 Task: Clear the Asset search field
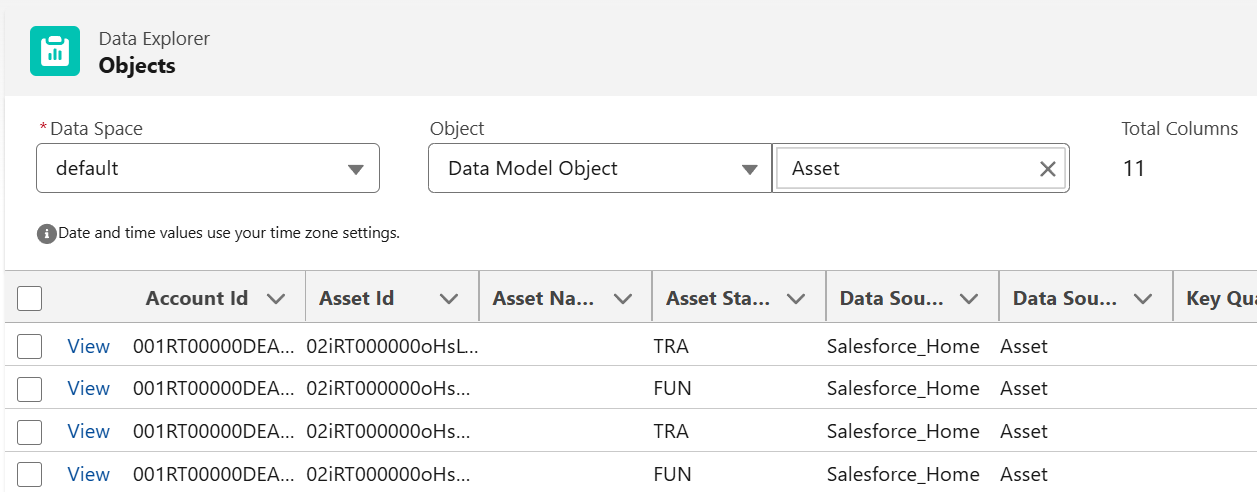coord(1047,169)
